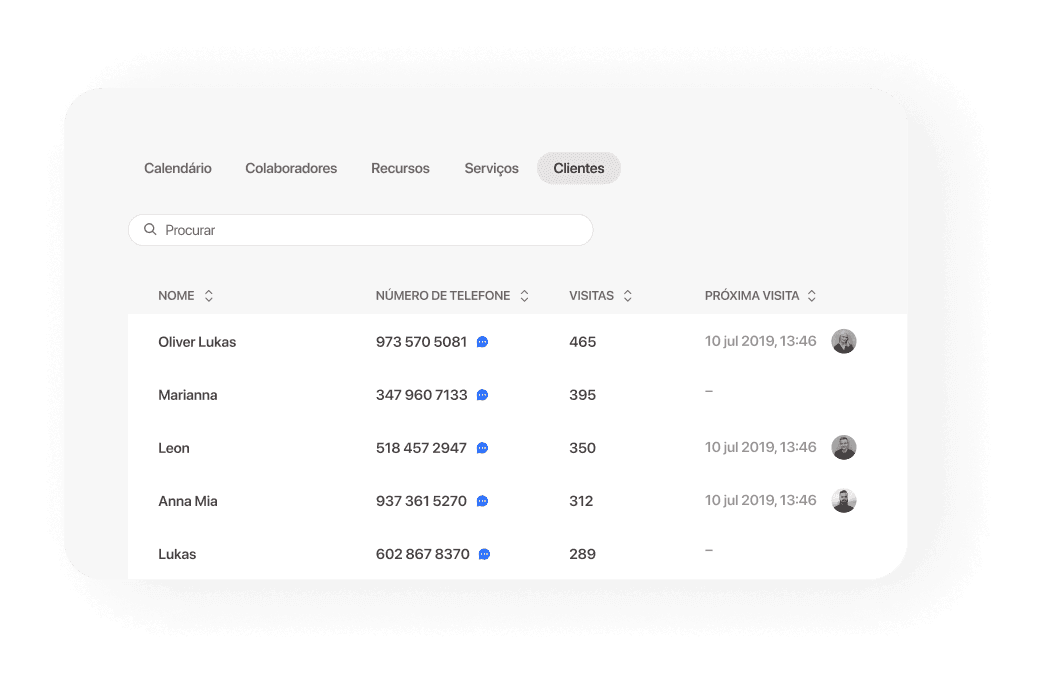Toggle sorting on NÚMERO DE TELEFONE
Screen dimensions: 1037x685
coord(524,295)
